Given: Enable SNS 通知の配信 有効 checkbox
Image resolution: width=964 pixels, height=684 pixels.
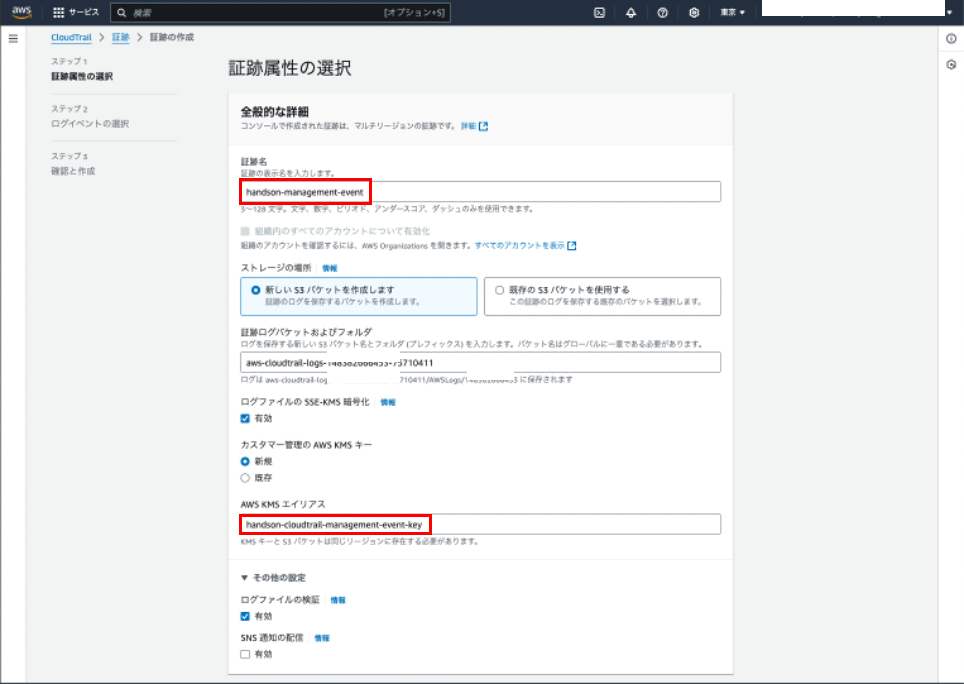Looking at the screenshot, I should pos(245,655).
